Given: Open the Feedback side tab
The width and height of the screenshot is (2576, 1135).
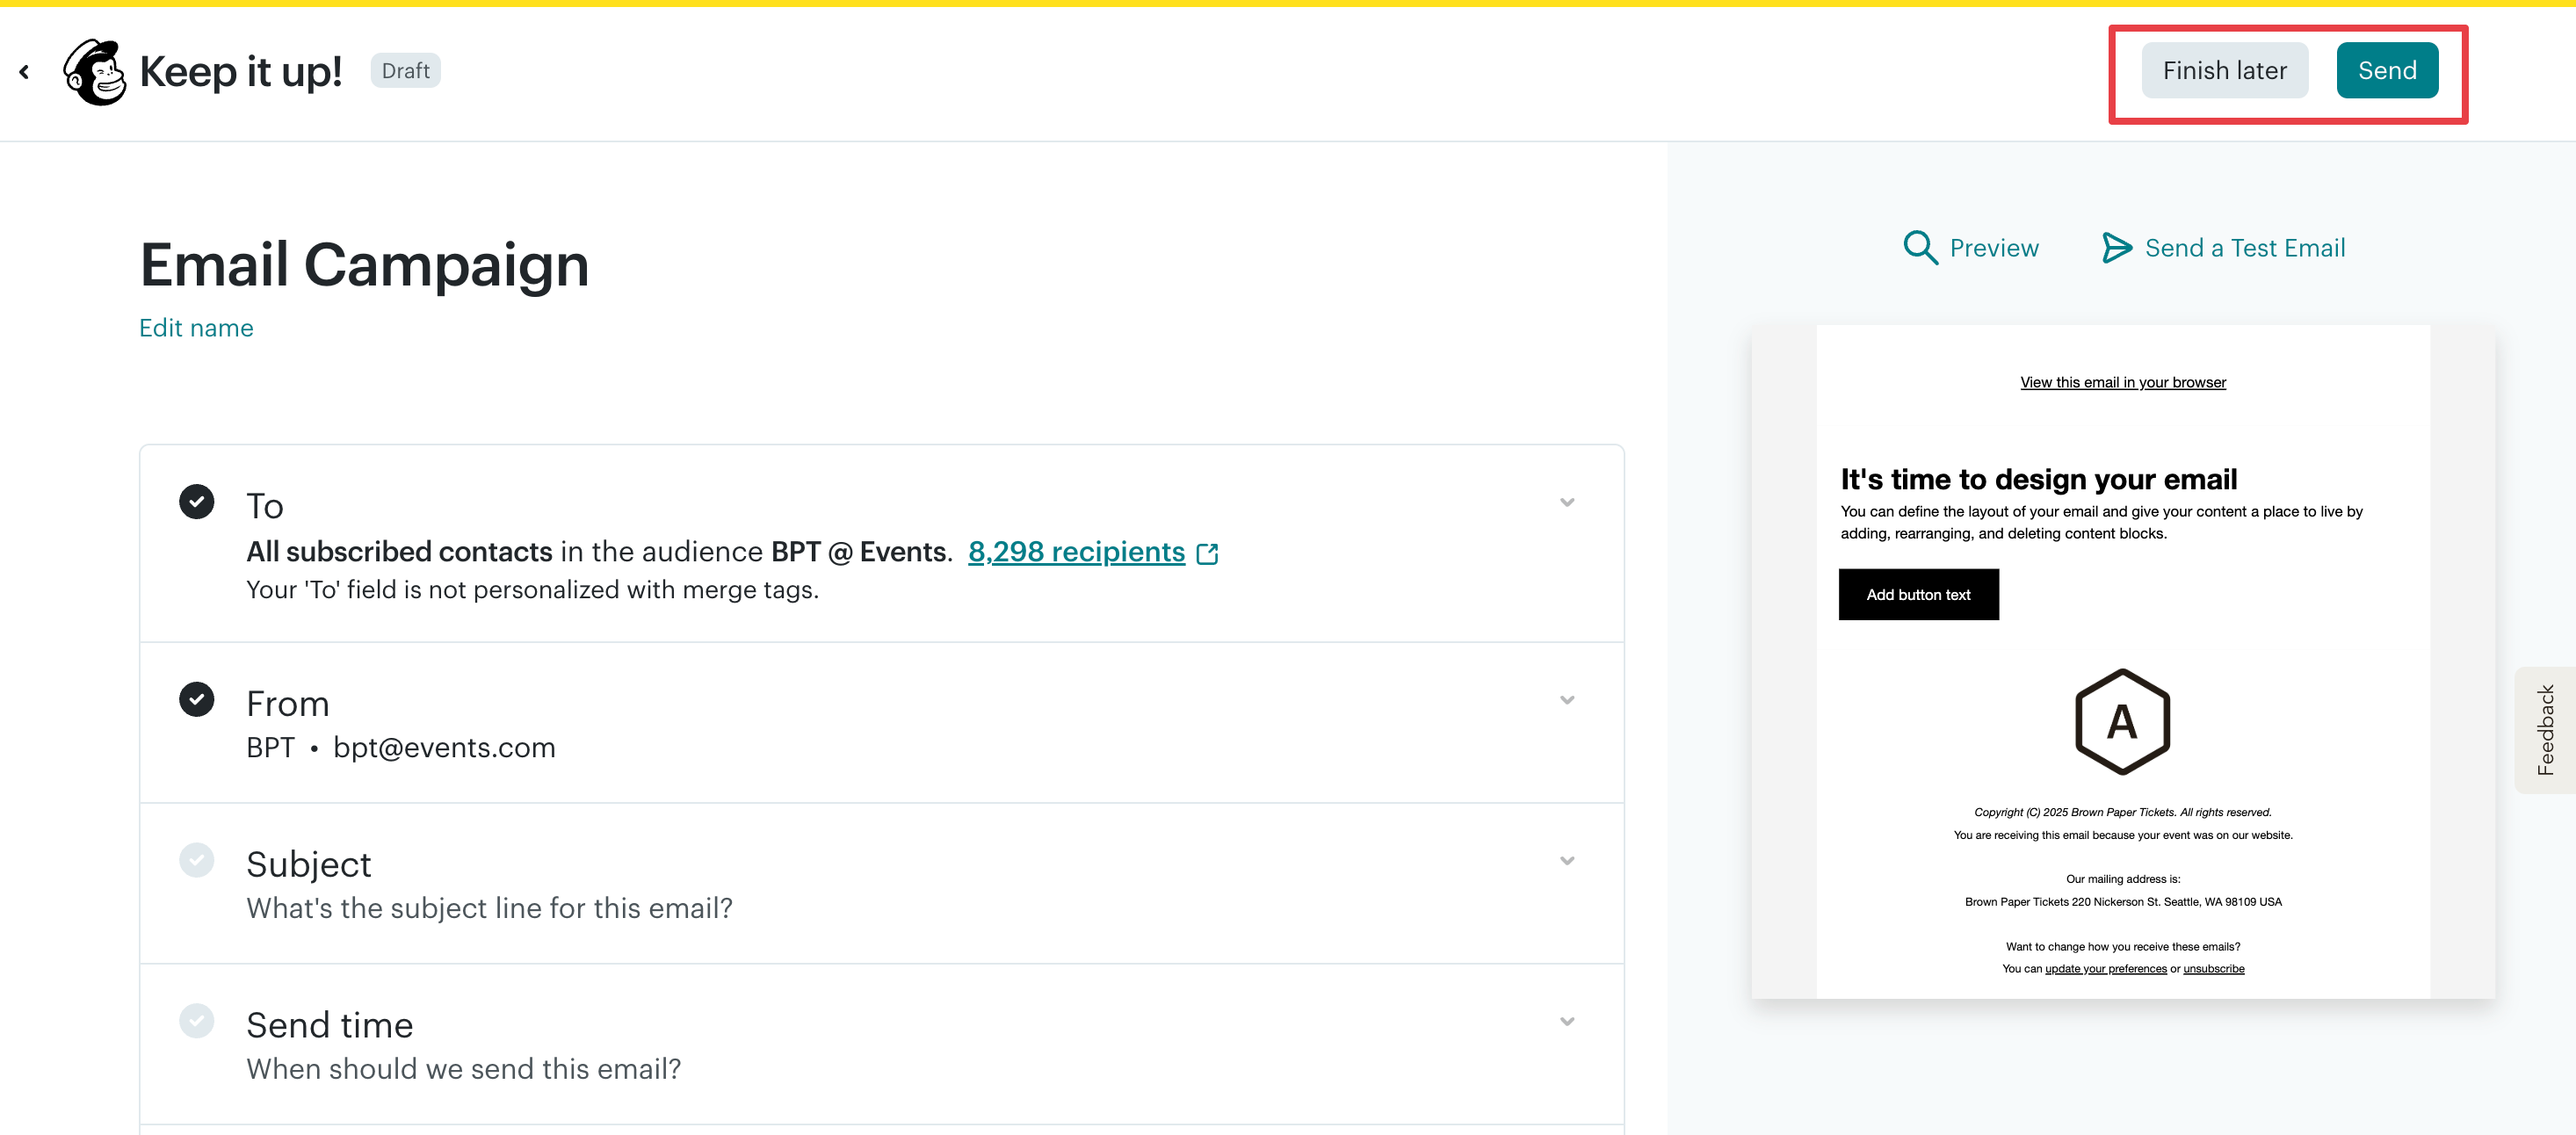Looking at the screenshot, I should [x=2545, y=730].
